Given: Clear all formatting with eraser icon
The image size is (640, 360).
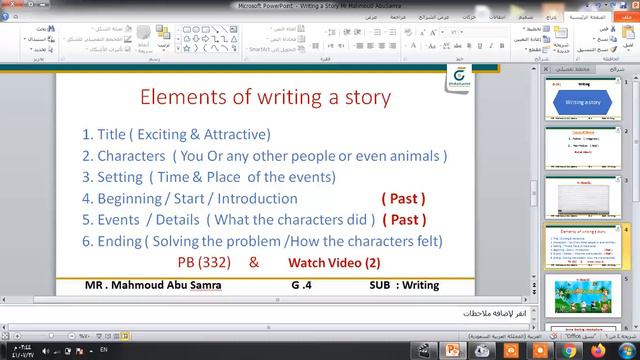Looking at the screenshot, I should (408, 32).
